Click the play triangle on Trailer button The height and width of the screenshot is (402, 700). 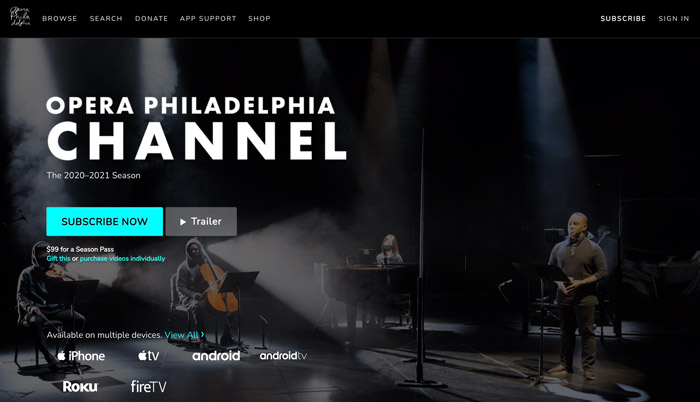pos(183,222)
